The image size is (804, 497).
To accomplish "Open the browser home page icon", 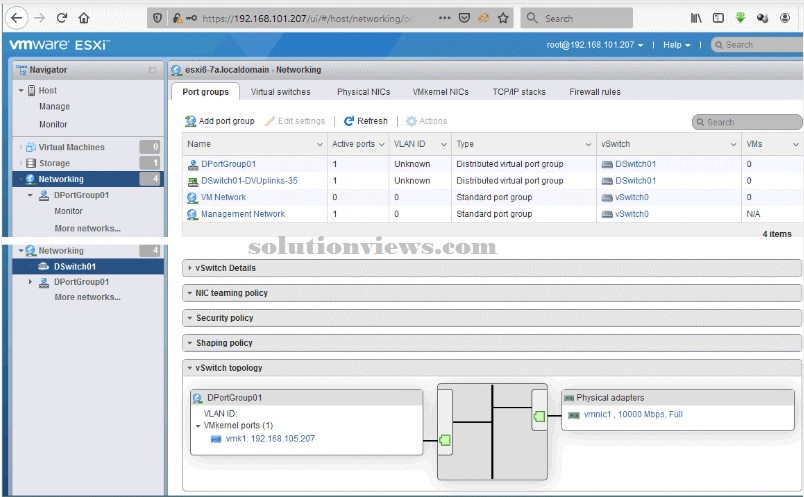I will tap(84, 18).
